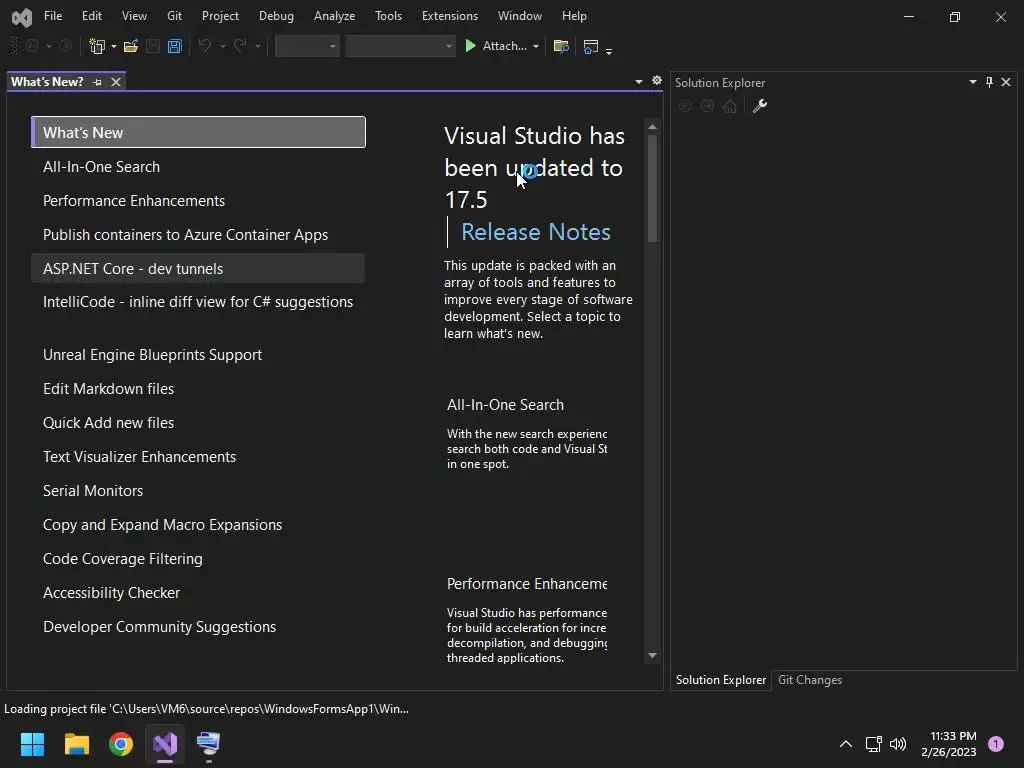Click the green Attach play button

470,46
